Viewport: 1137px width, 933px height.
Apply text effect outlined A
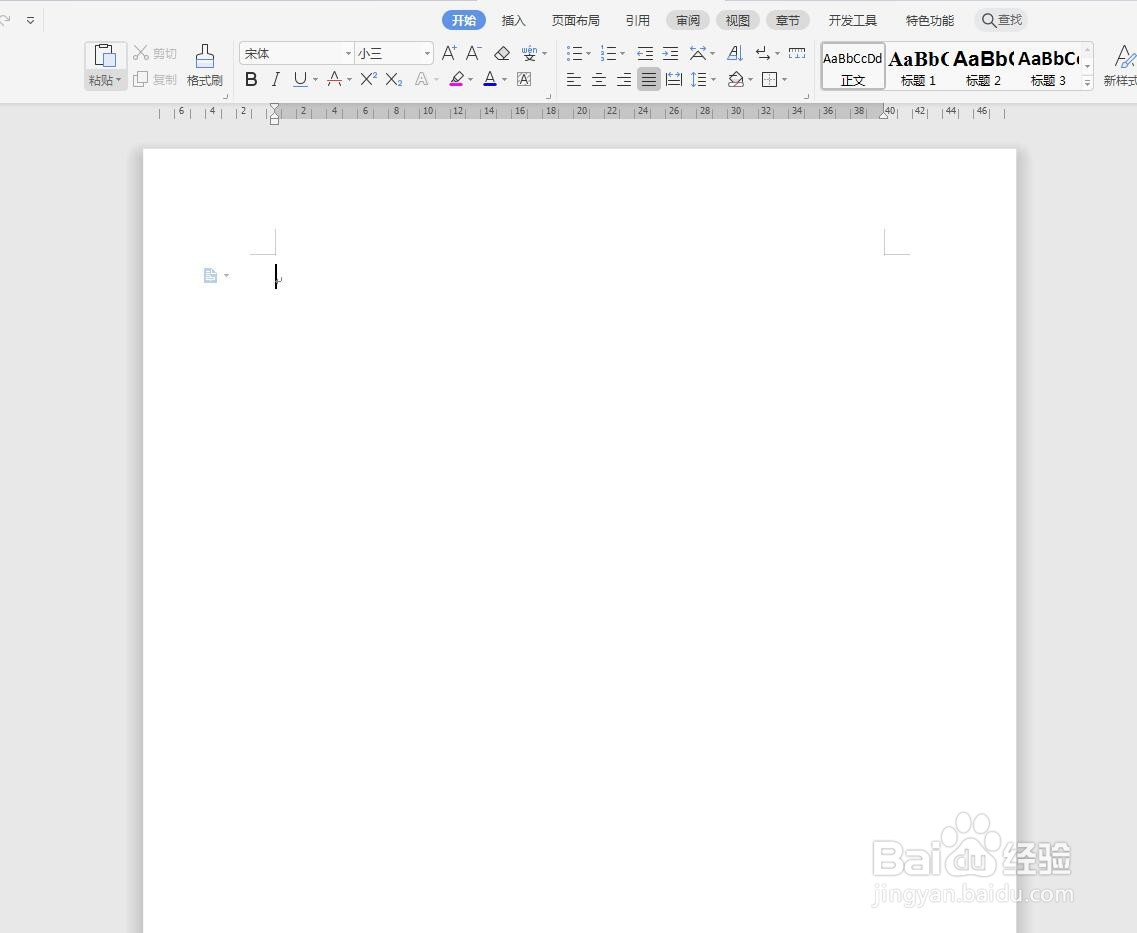tap(421, 79)
